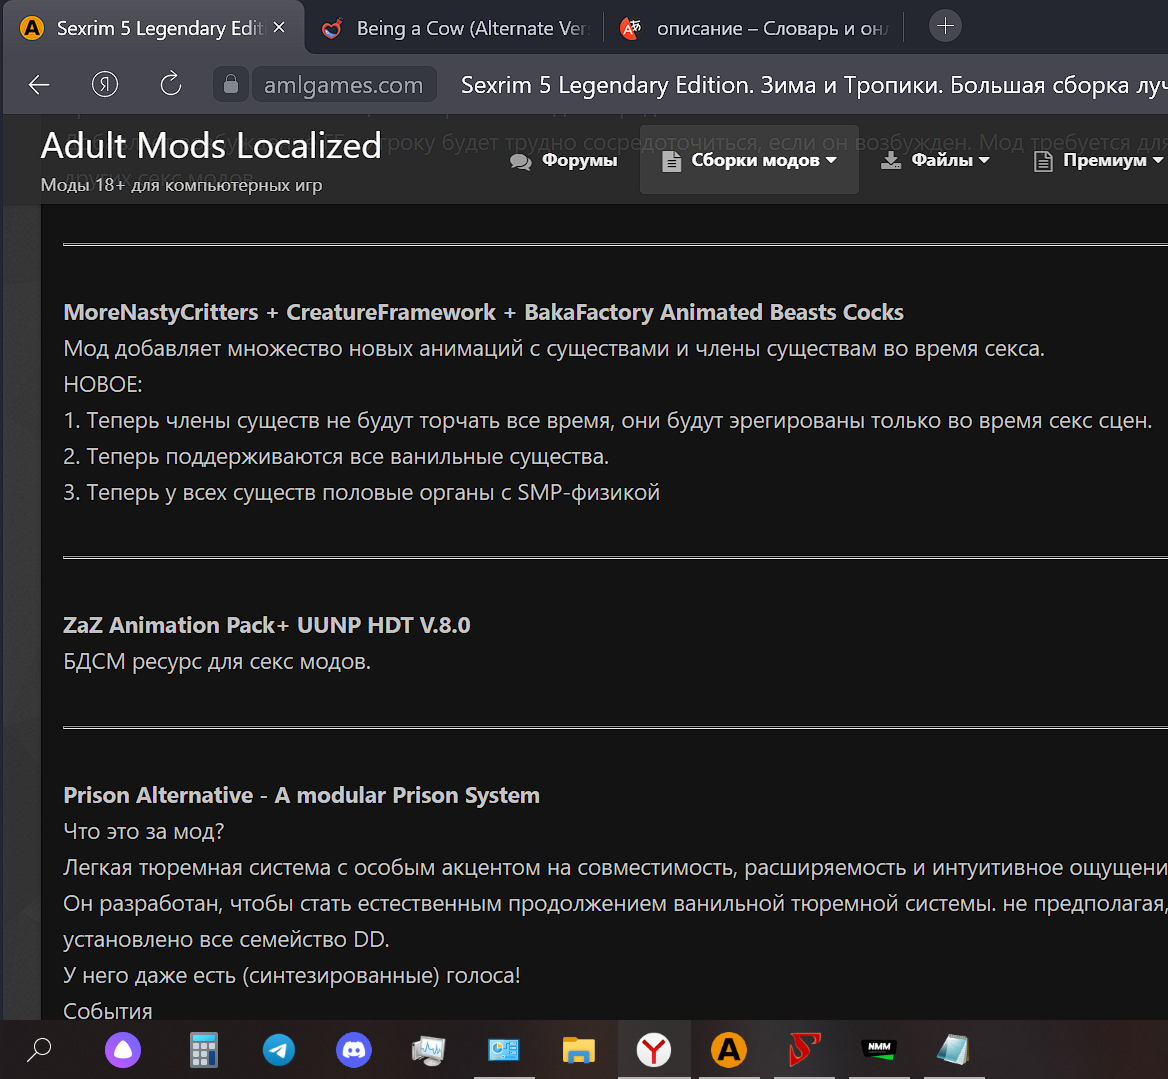Click the 'НОВОЕ:' text line
The height and width of the screenshot is (1079, 1168).
pos(103,384)
